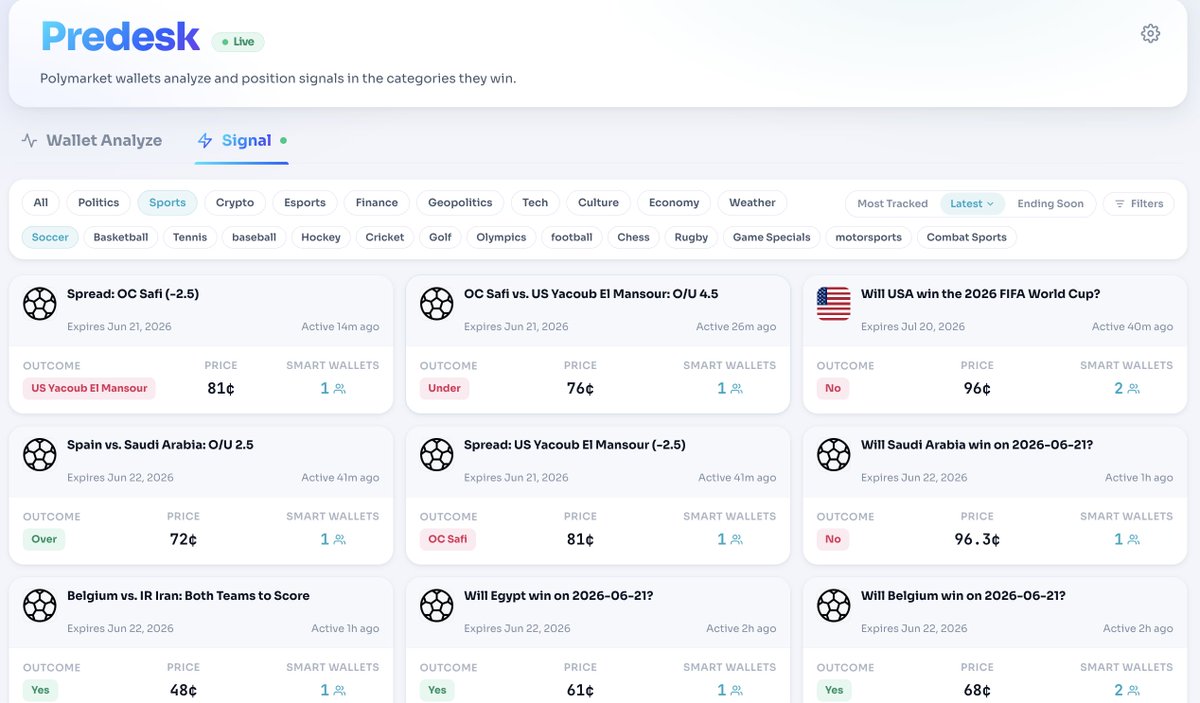
Task: Select the Politics category chip
Action: click(x=99, y=203)
